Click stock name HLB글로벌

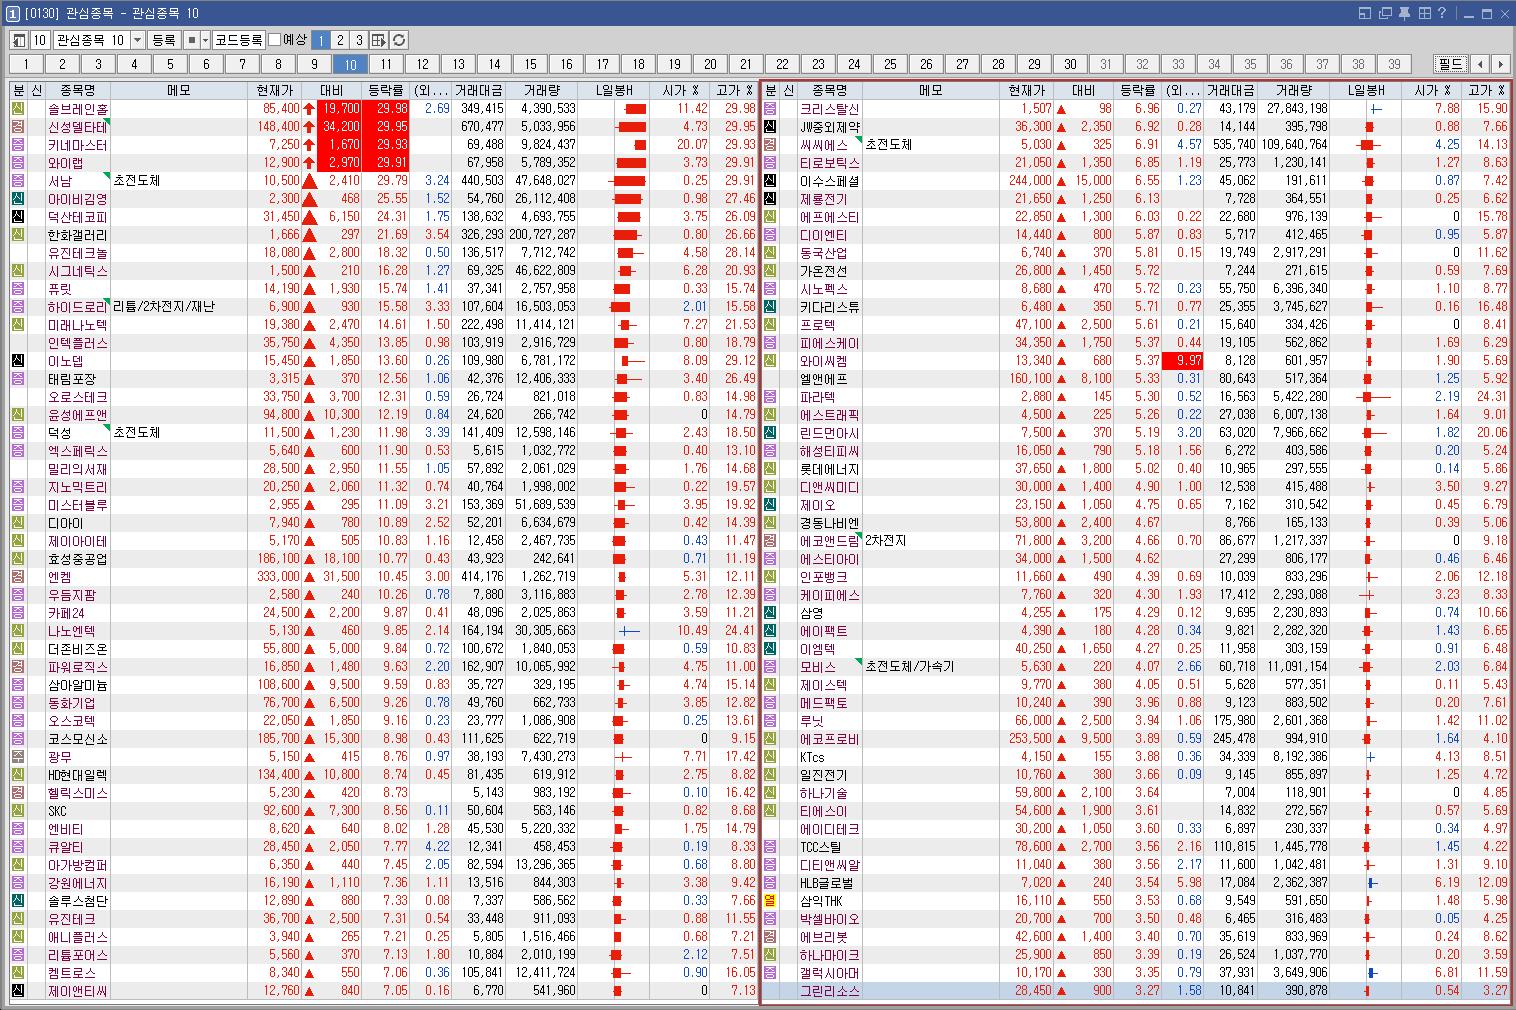click(x=827, y=883)
